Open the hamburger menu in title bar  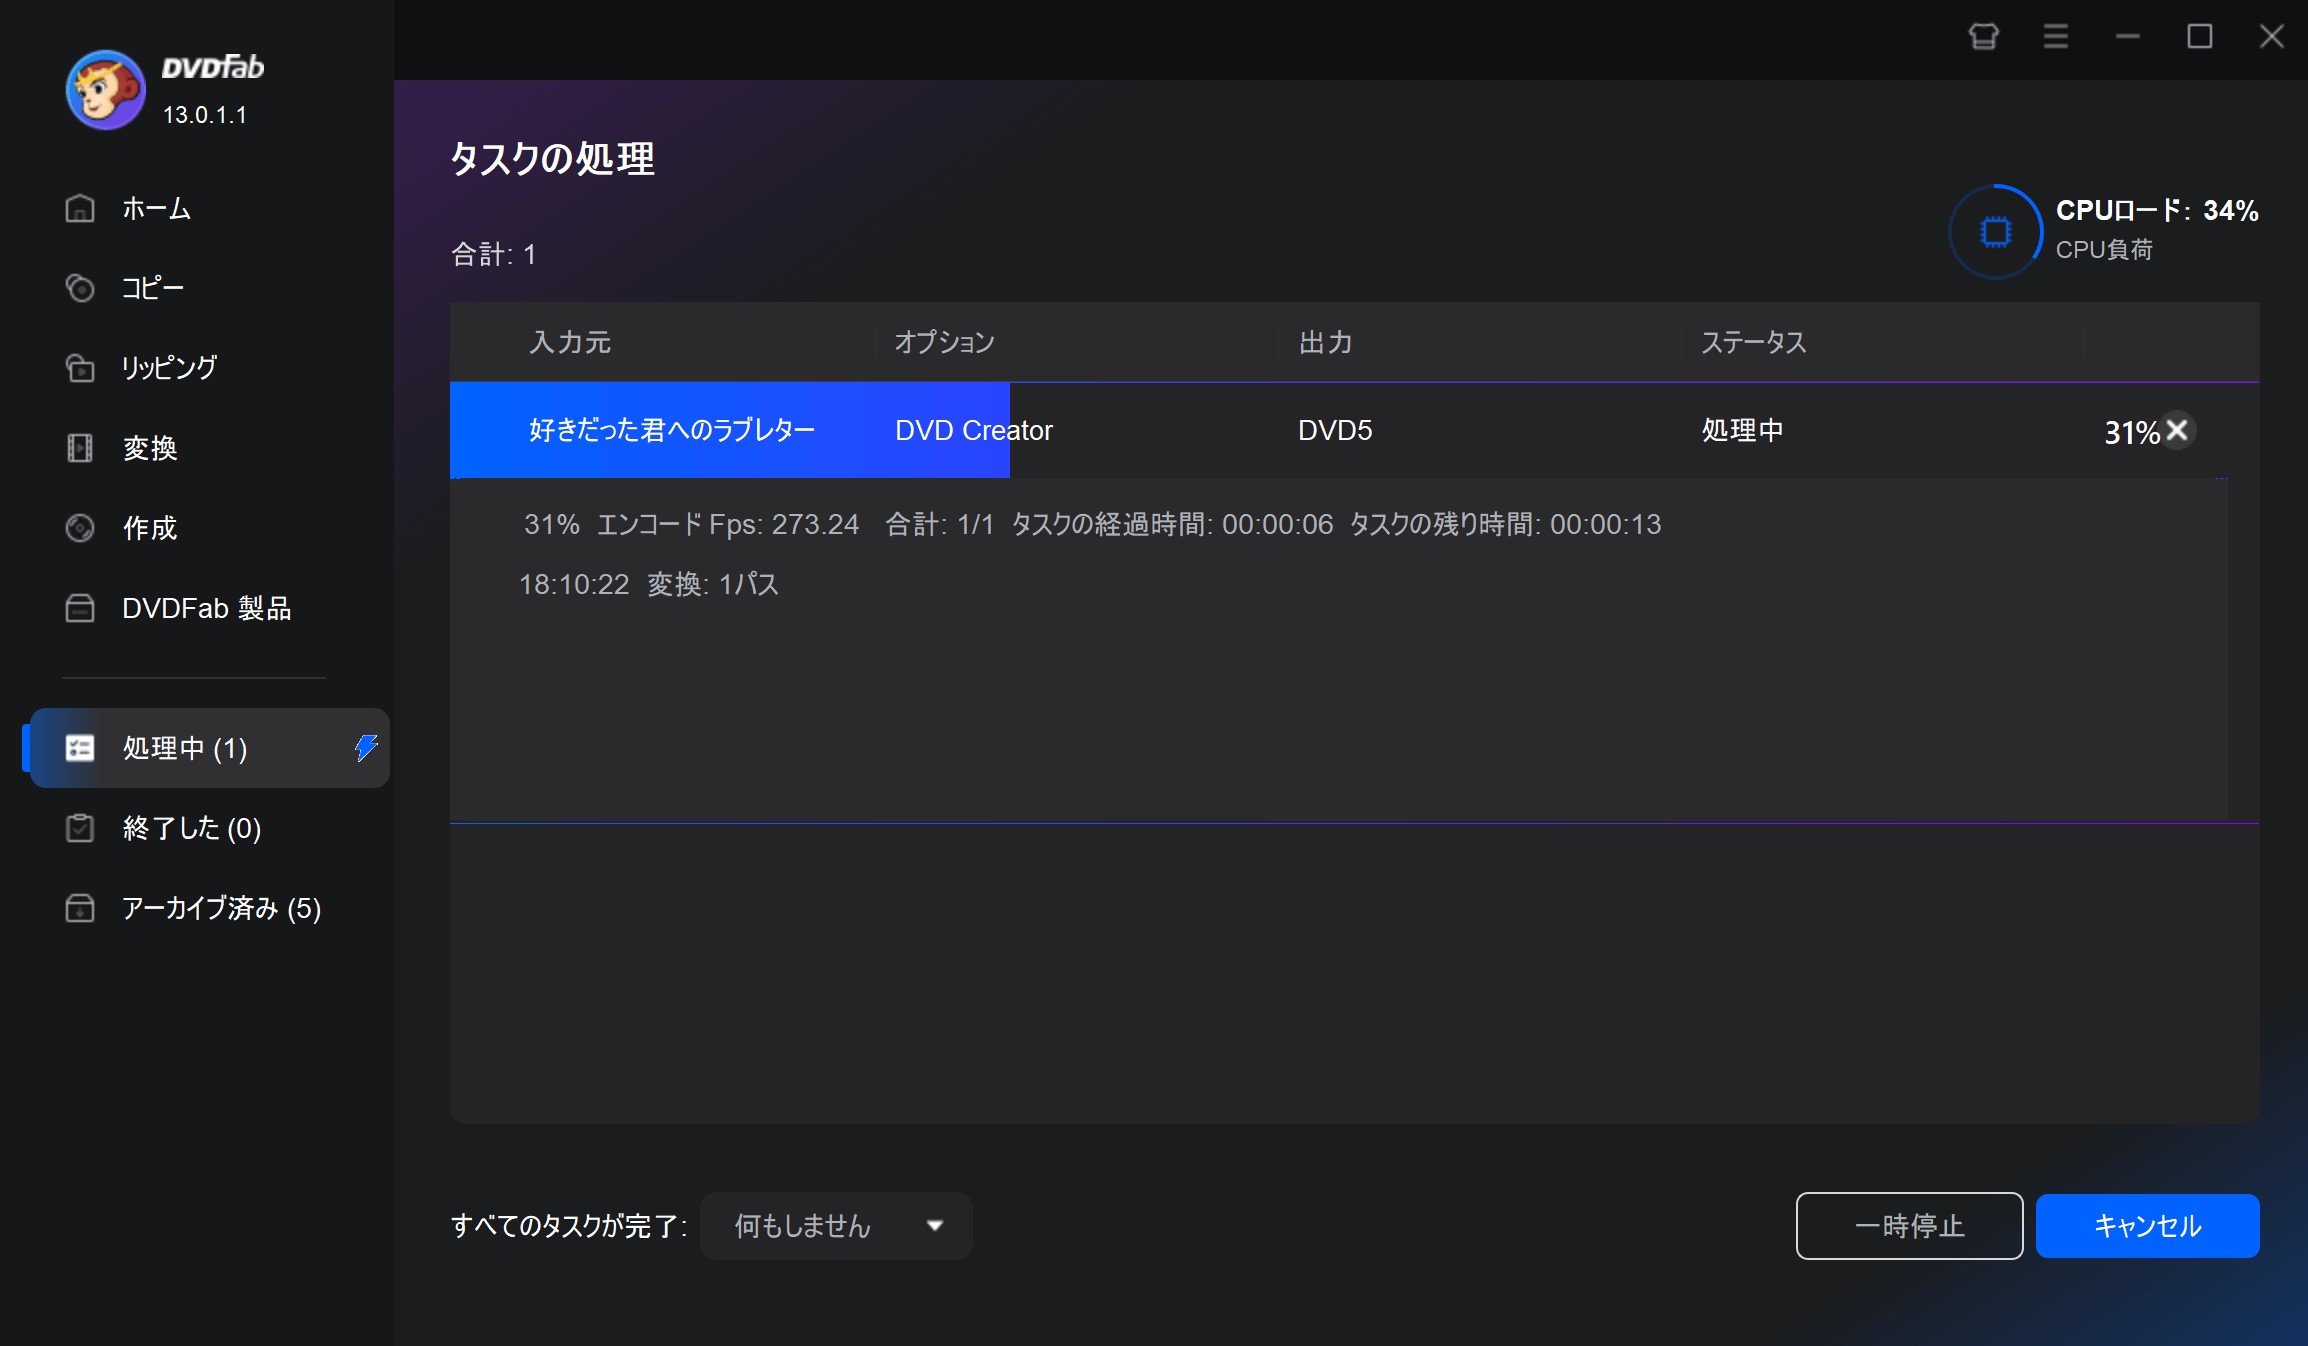2056,37
